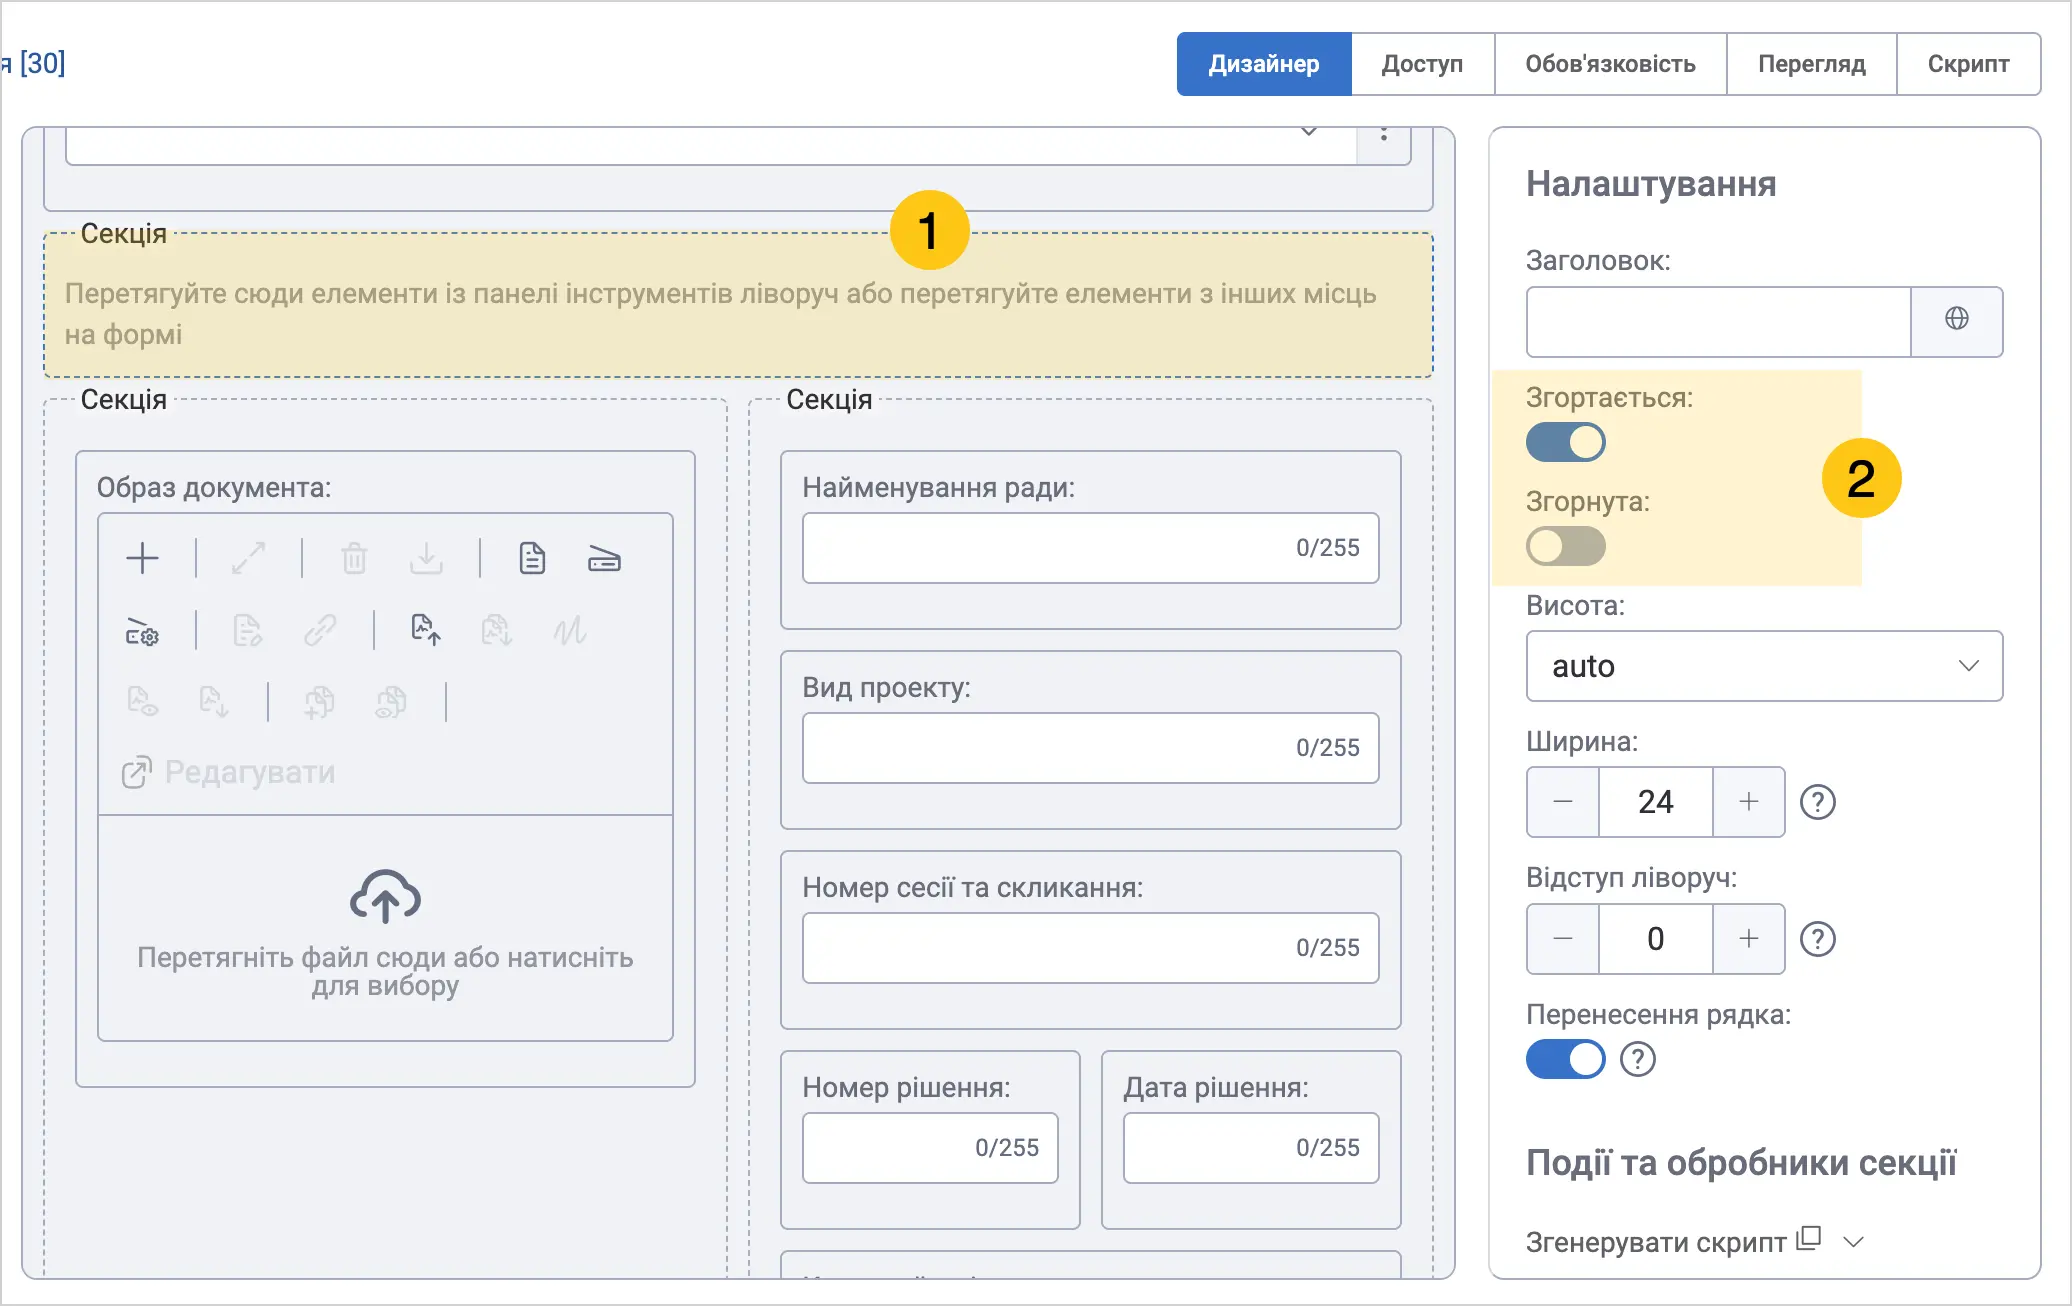
Task: Click the Налаштування heading
Action: click(x=1651, y=184)
